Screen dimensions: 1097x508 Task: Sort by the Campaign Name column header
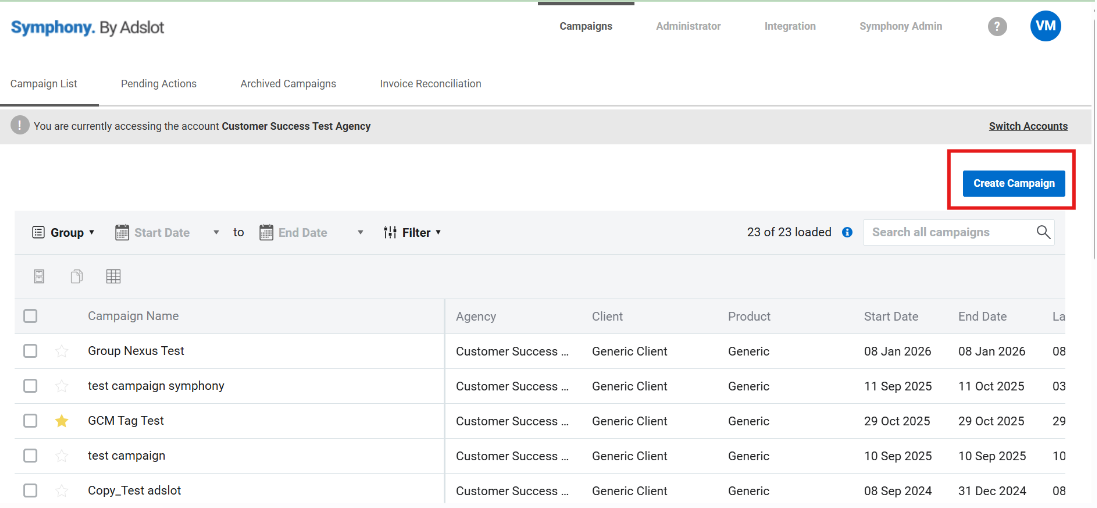pos(133,316)
